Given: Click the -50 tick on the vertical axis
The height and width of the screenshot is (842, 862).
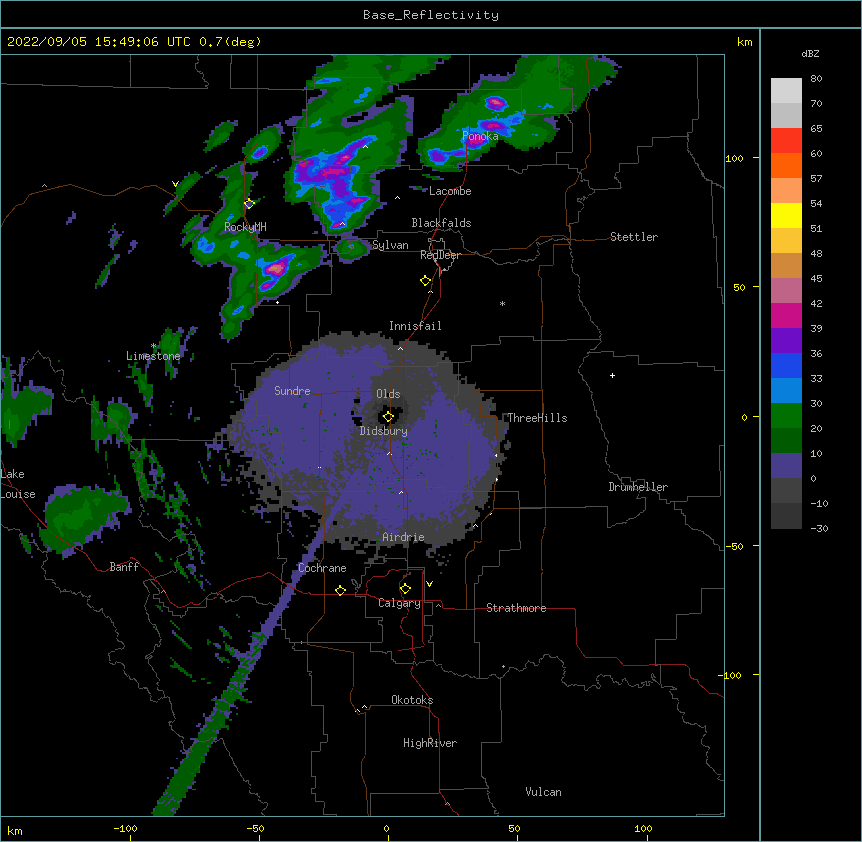Looking at the screenshot, I should click(734, 546).
